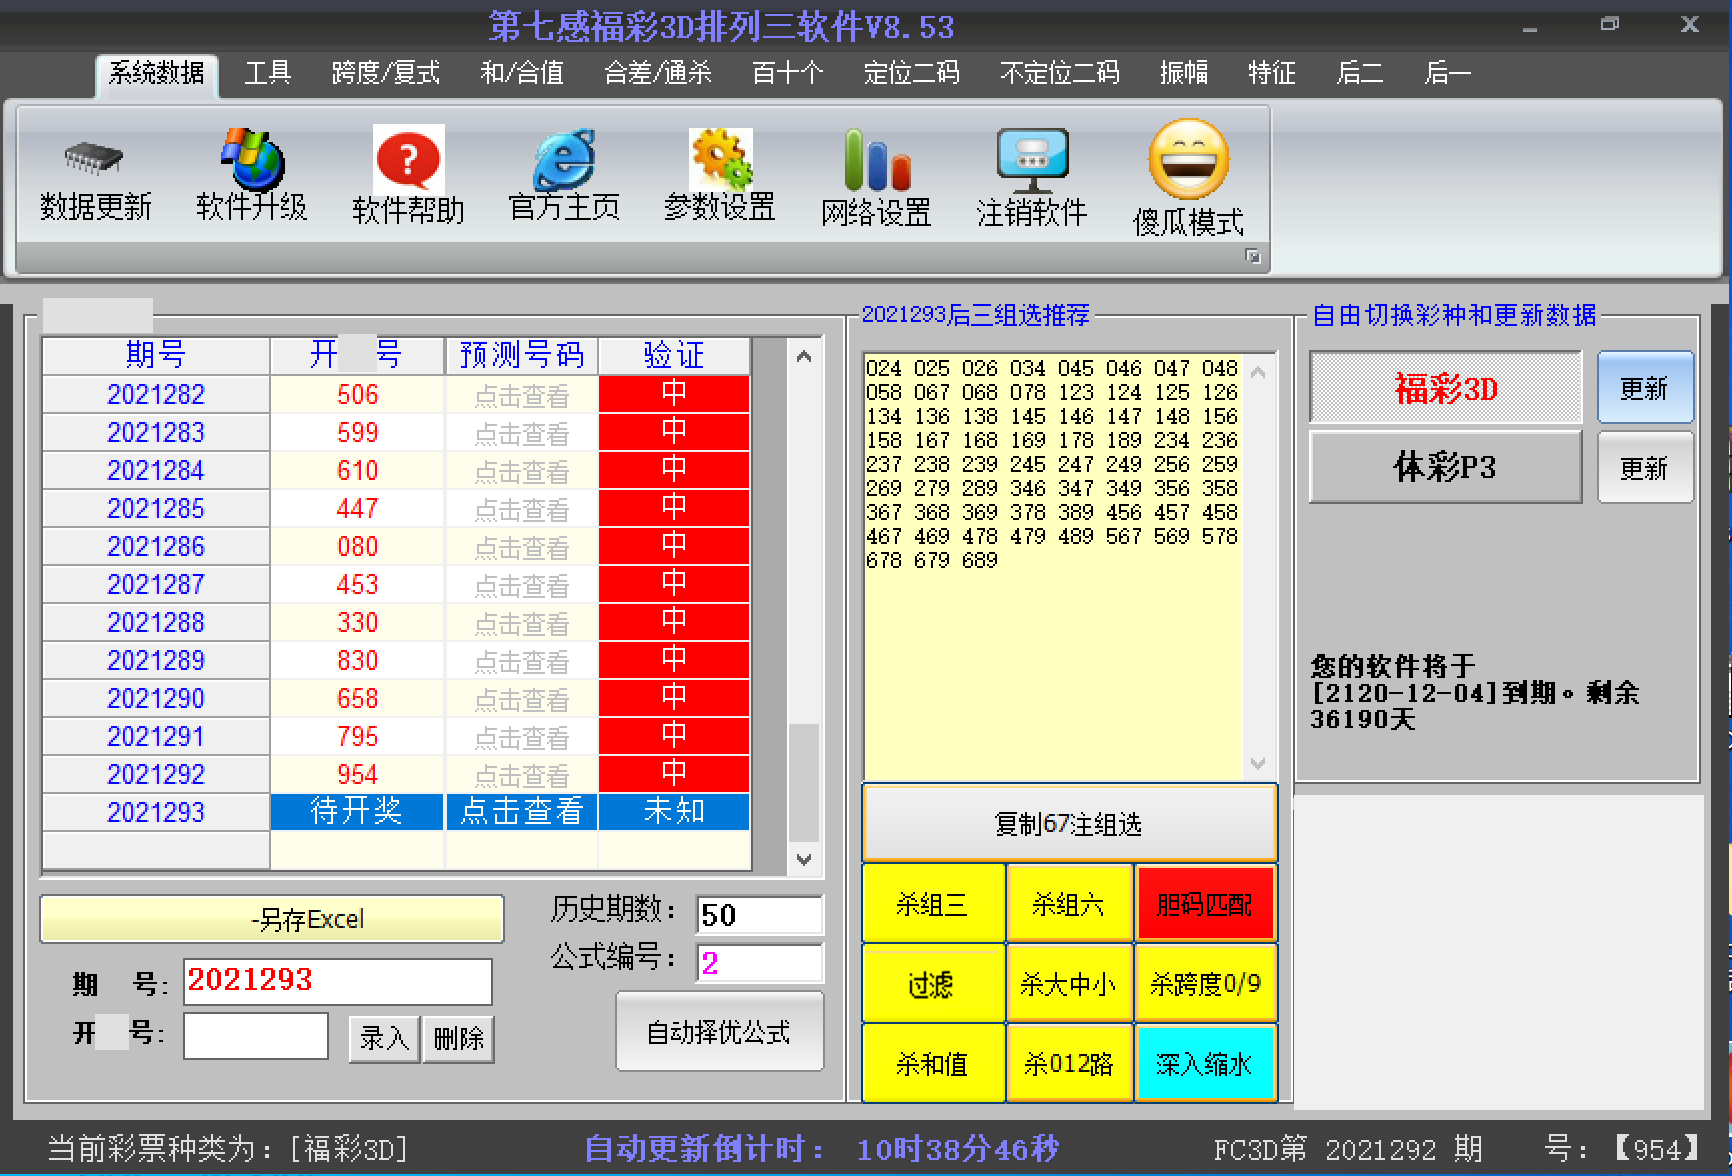This screenshot has height=1176, width=1732.
Task: Focus the 公式编号 field showing 2
Action: click(759, 962)
